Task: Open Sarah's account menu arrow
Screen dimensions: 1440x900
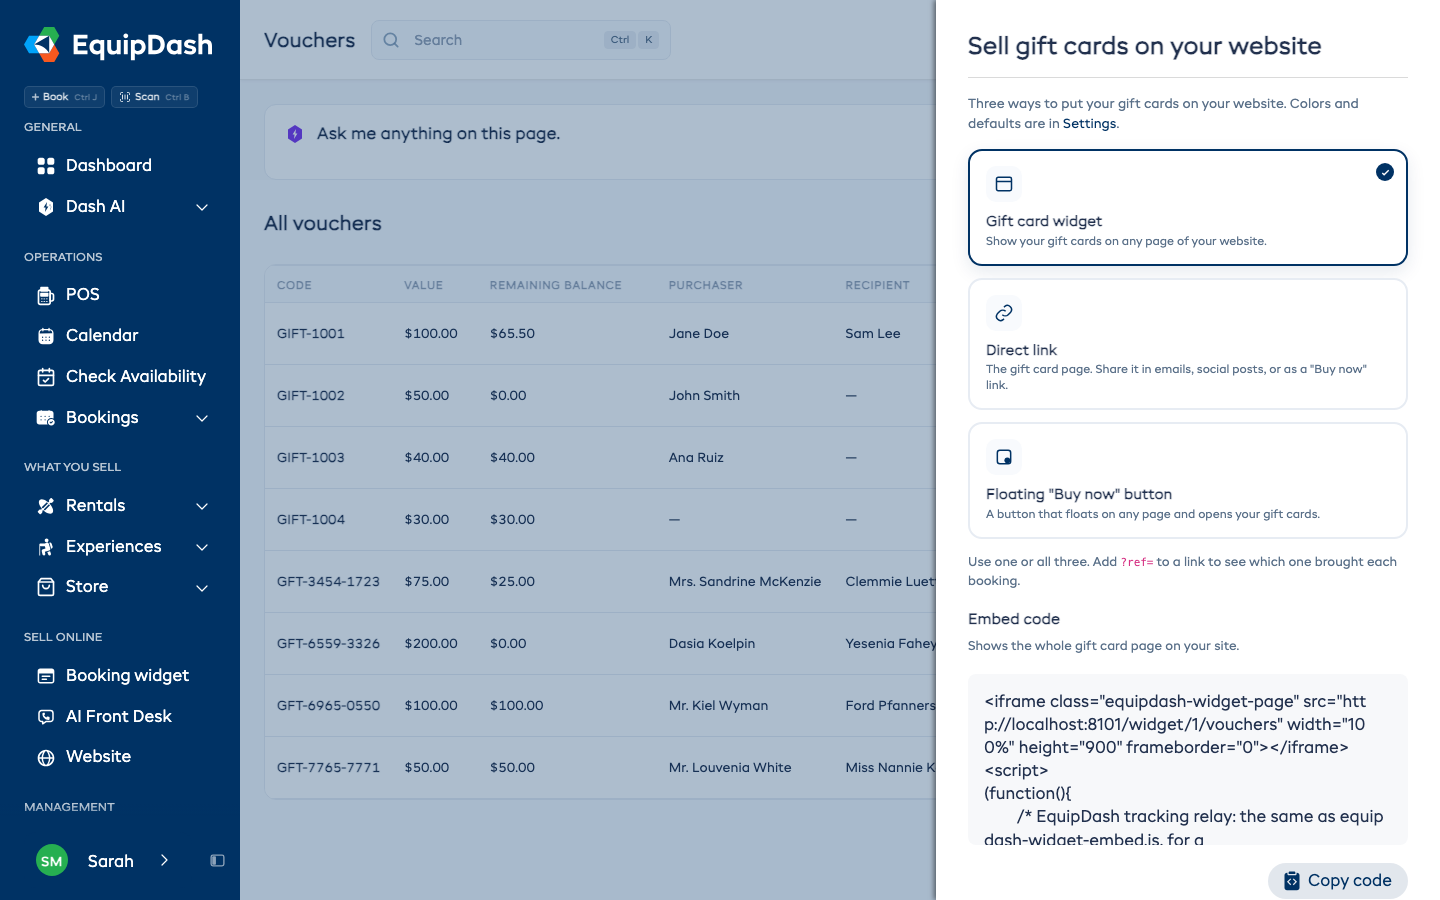Action: [164, 860]
